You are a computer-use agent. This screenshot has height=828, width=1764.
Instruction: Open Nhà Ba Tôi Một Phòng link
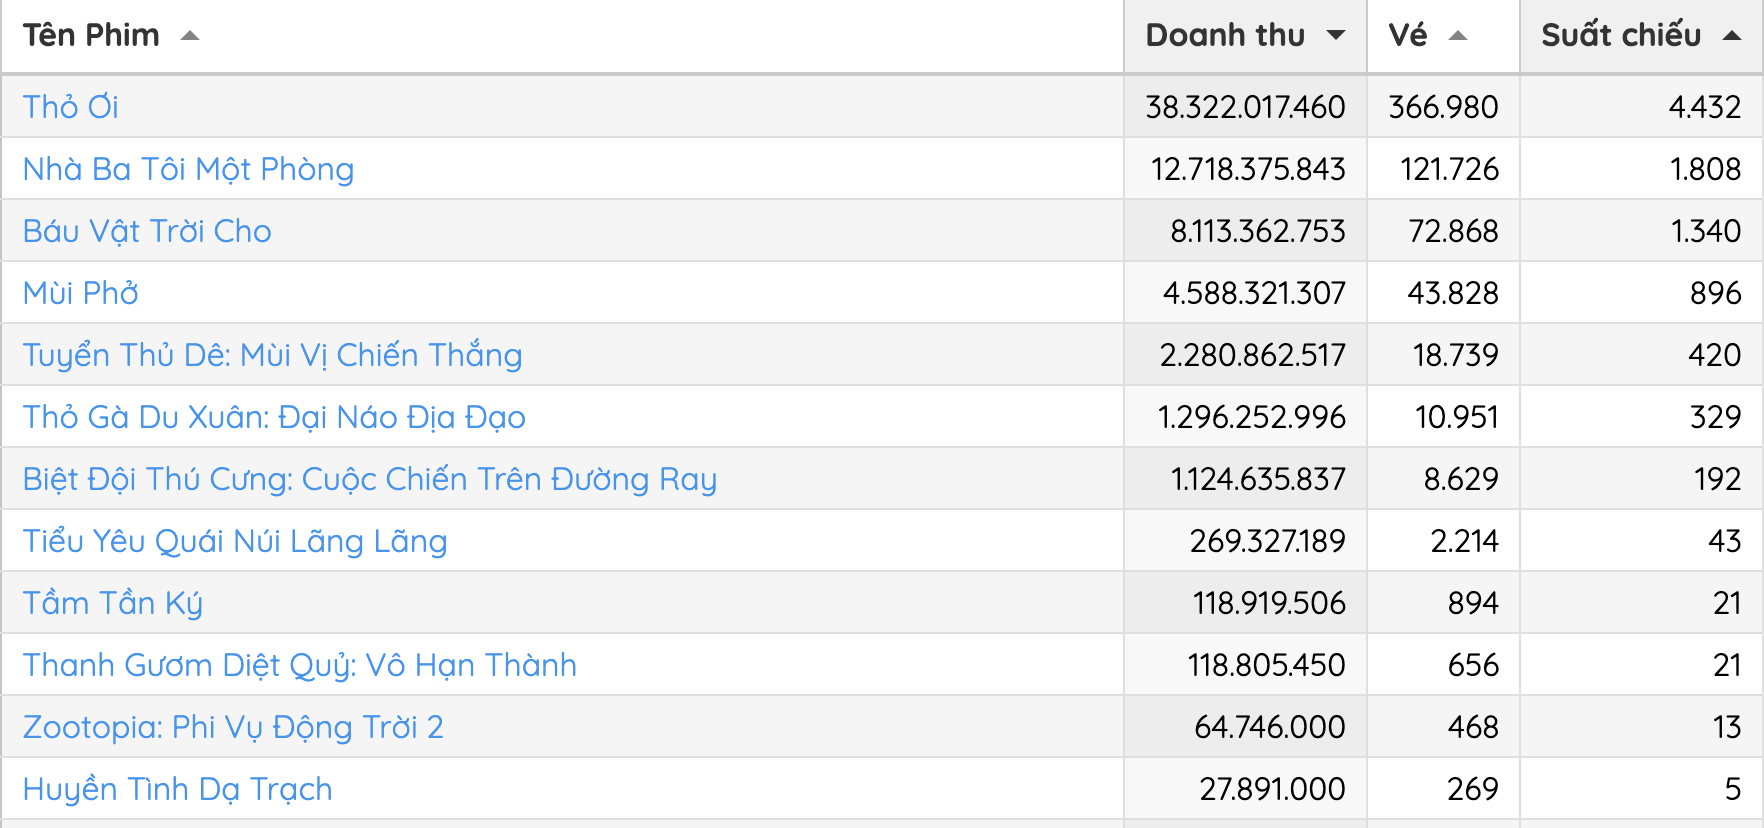tap(188, 169)
